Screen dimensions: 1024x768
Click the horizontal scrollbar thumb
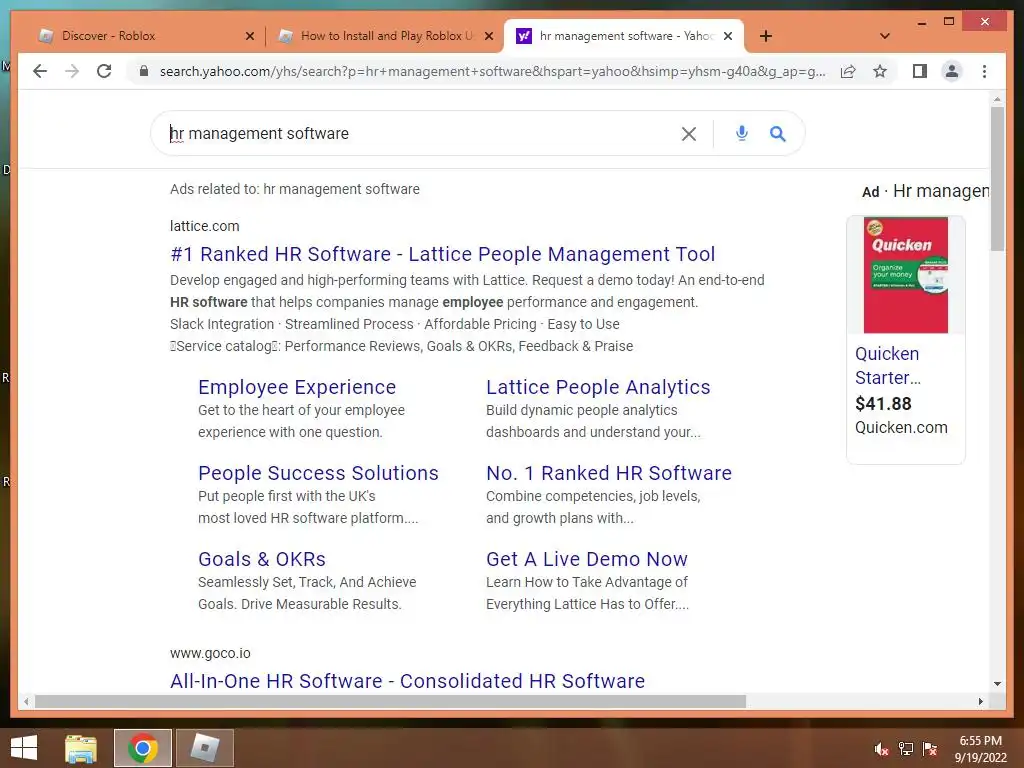coord(391,701)
